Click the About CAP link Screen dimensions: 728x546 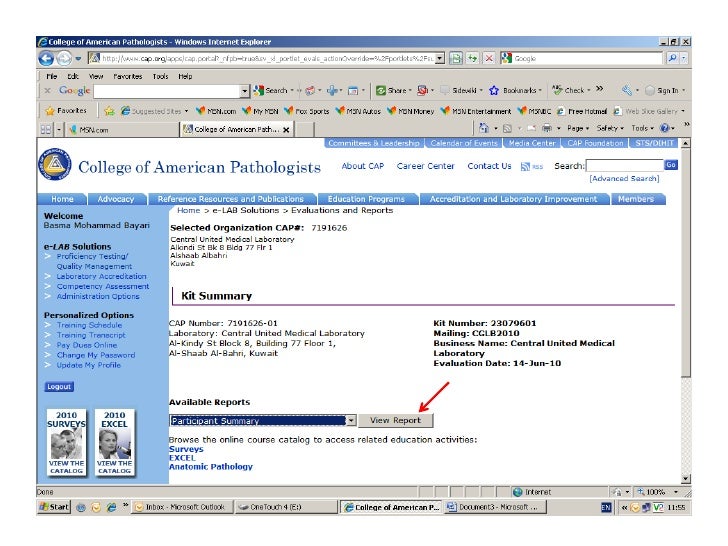pyautogui.click(x=363, y=166)
